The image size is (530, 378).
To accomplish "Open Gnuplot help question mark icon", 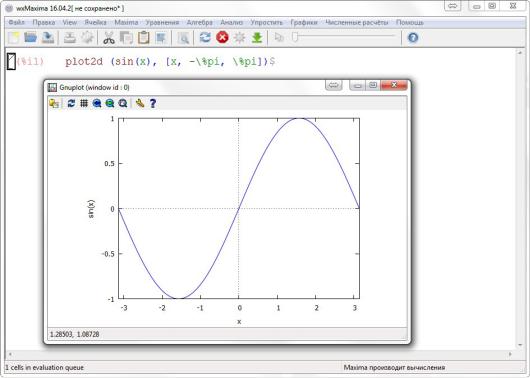I will pyautogui.click(x=153, y=103).
